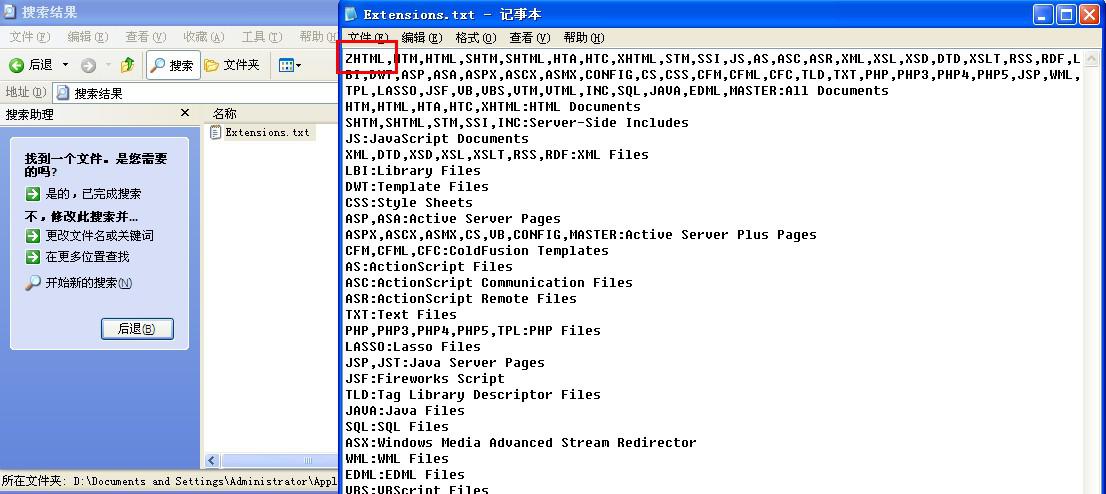Viewport: 1106px width, 494px height.
Task: Go up one folder level
Action: [x=127, y=65]
